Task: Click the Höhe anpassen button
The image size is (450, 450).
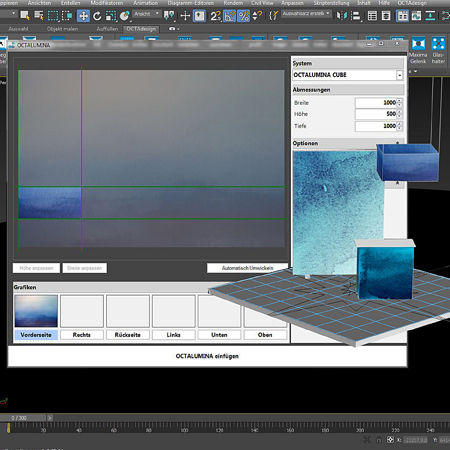Action: click(x=36, y=268)
